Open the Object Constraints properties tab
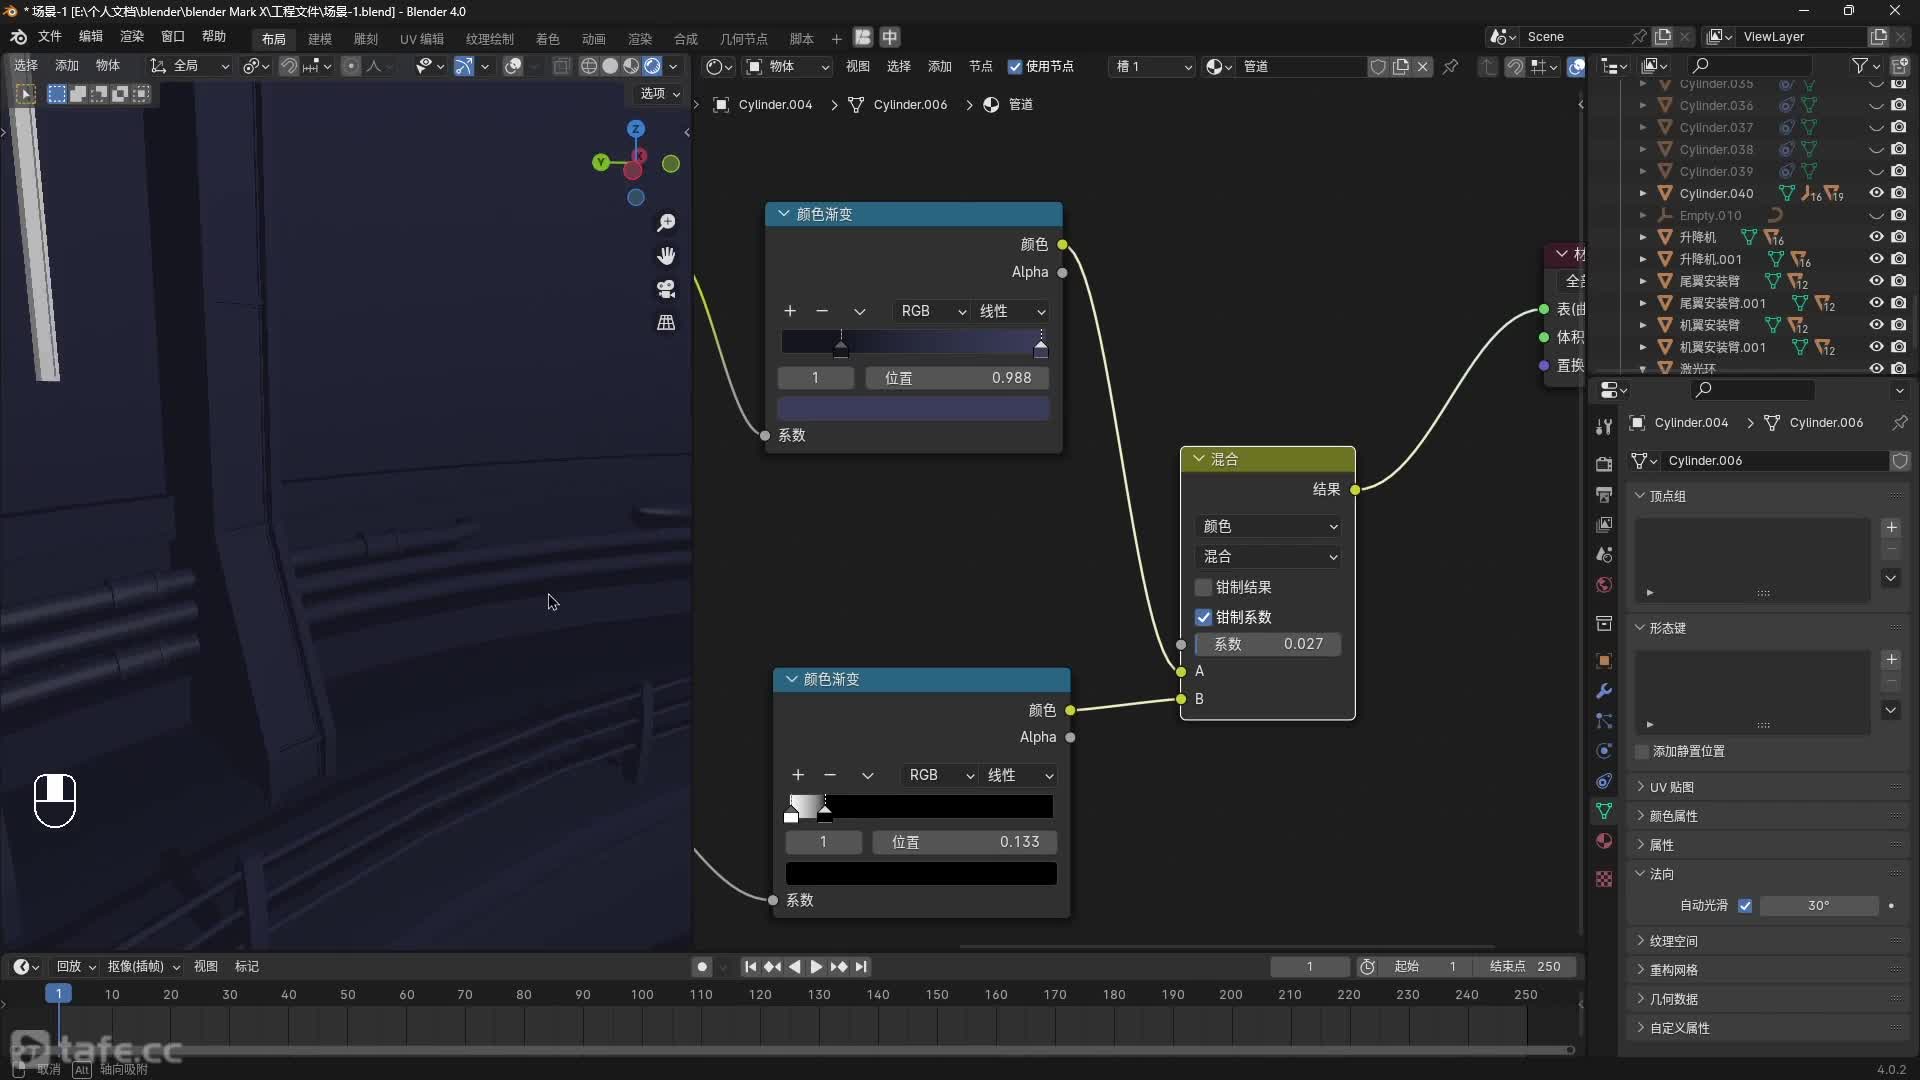This screenshot has width=1920, height=1080. coord(1604,781)
